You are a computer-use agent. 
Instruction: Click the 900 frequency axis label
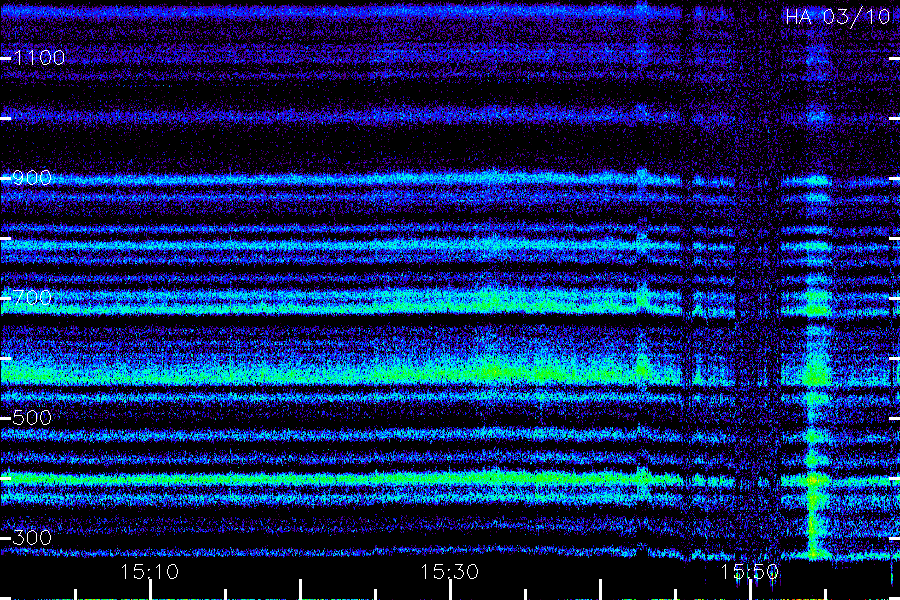[x=32, y=178]
